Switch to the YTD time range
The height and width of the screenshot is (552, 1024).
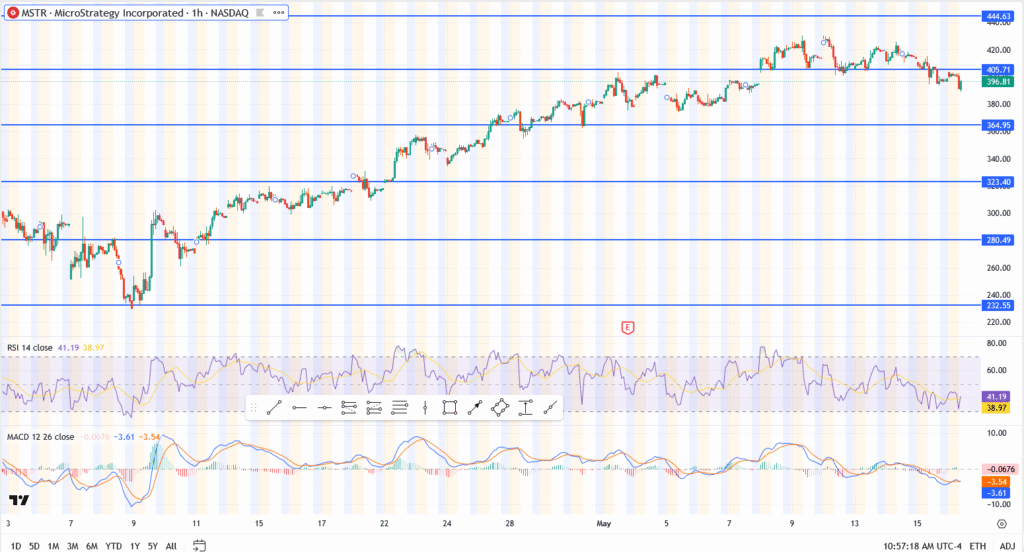click(x=113, y=545)
